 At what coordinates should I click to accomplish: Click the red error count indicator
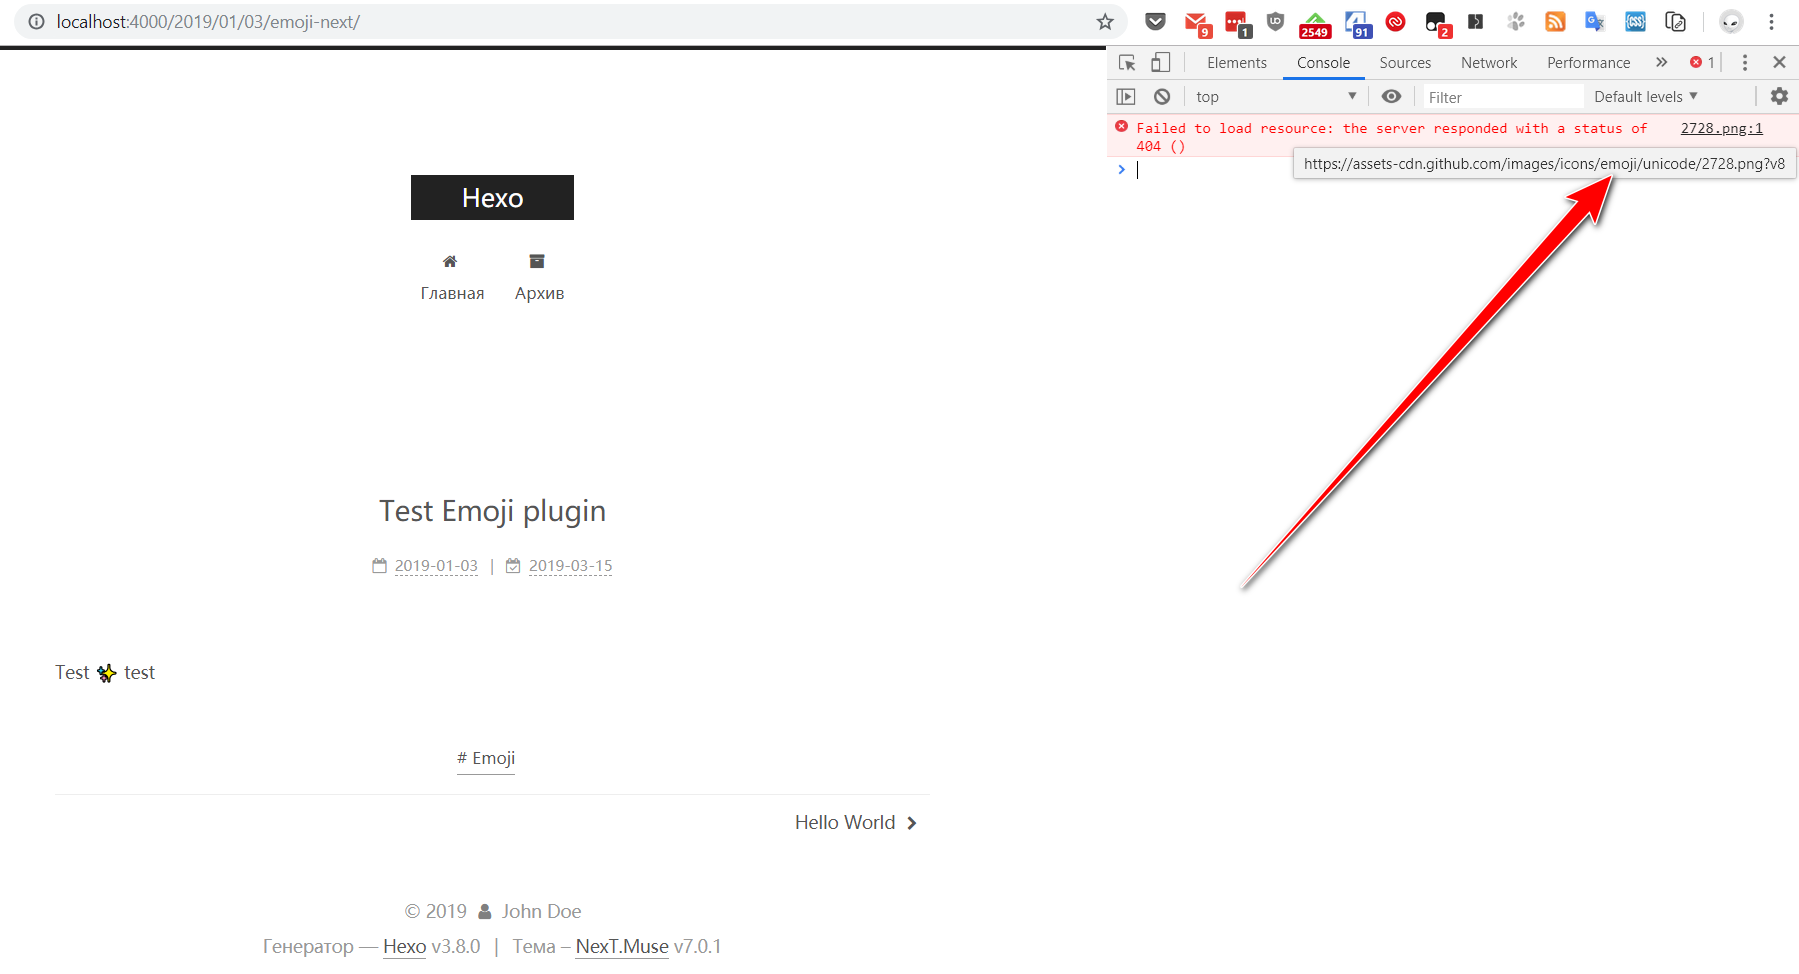click(x=1702, y=62)
